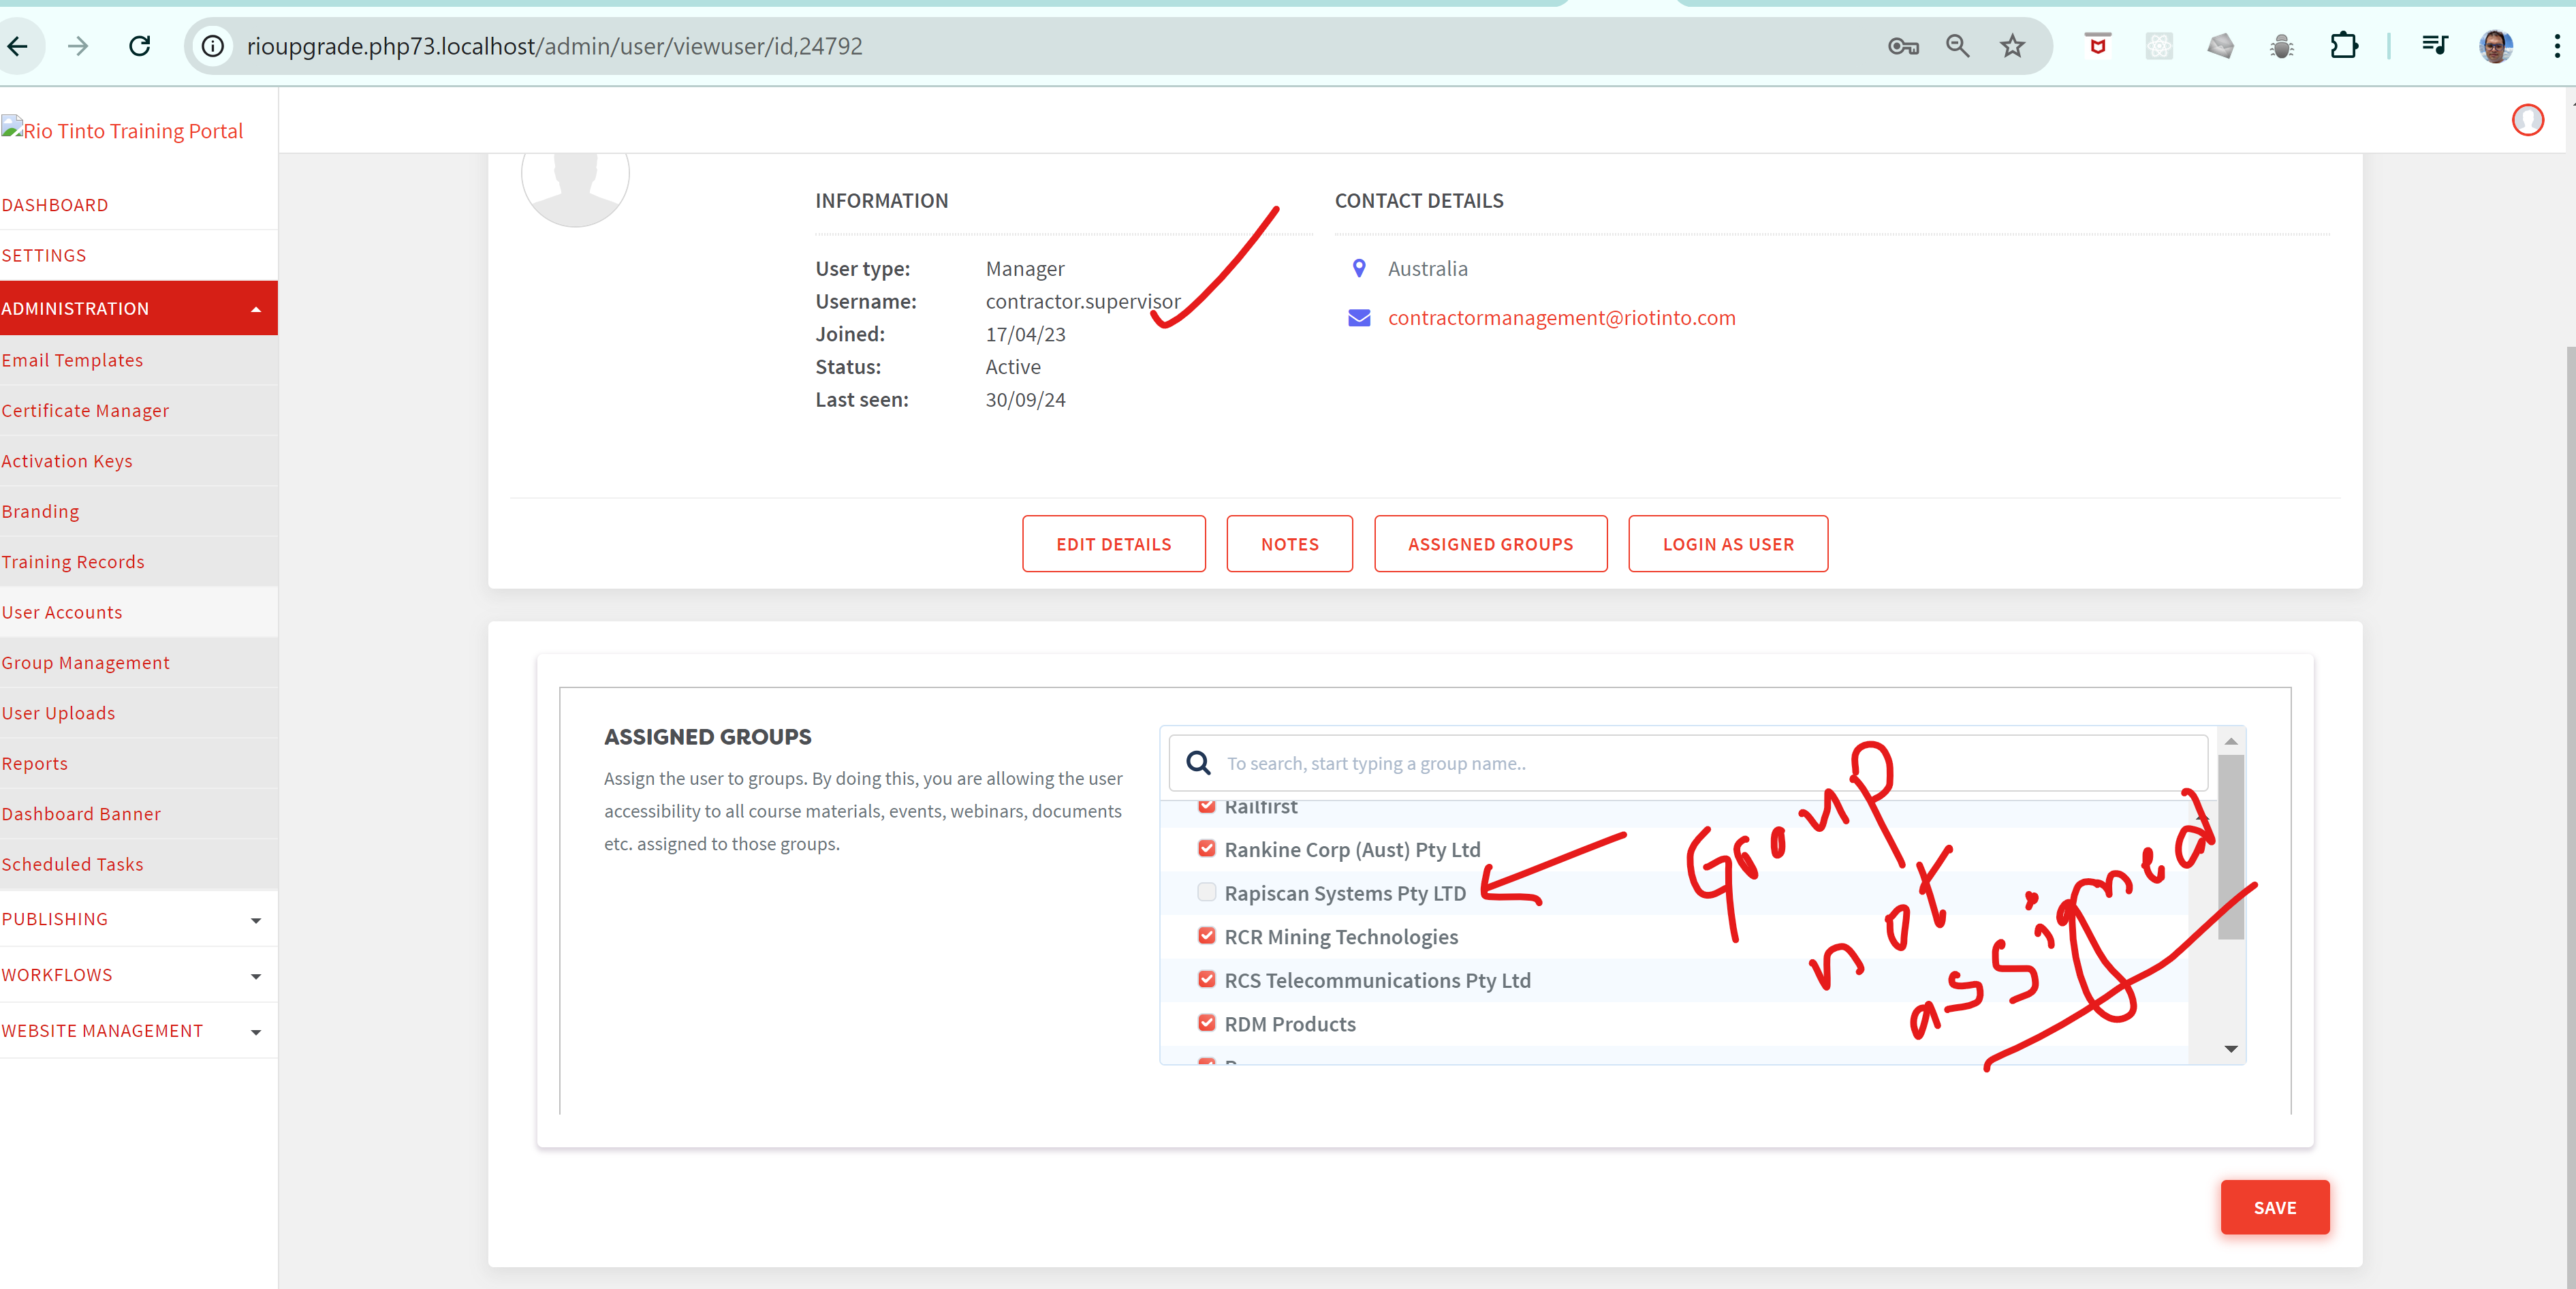Click the group name search field
Screen dimensions: 2576x1289
coord(1700,763)
